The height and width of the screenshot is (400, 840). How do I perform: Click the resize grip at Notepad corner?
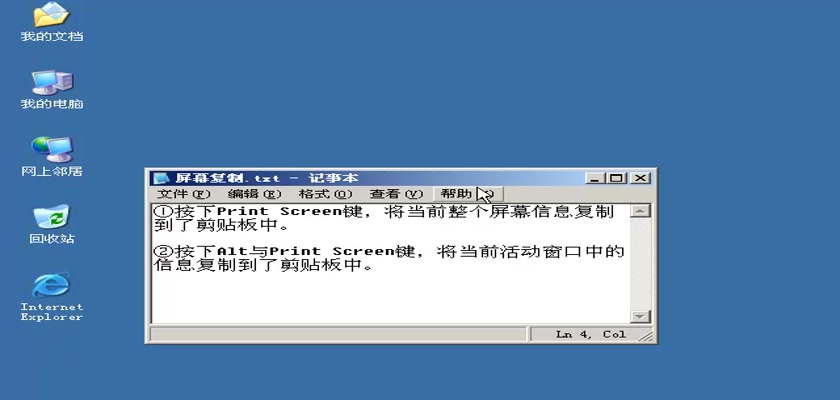point(647,336)
